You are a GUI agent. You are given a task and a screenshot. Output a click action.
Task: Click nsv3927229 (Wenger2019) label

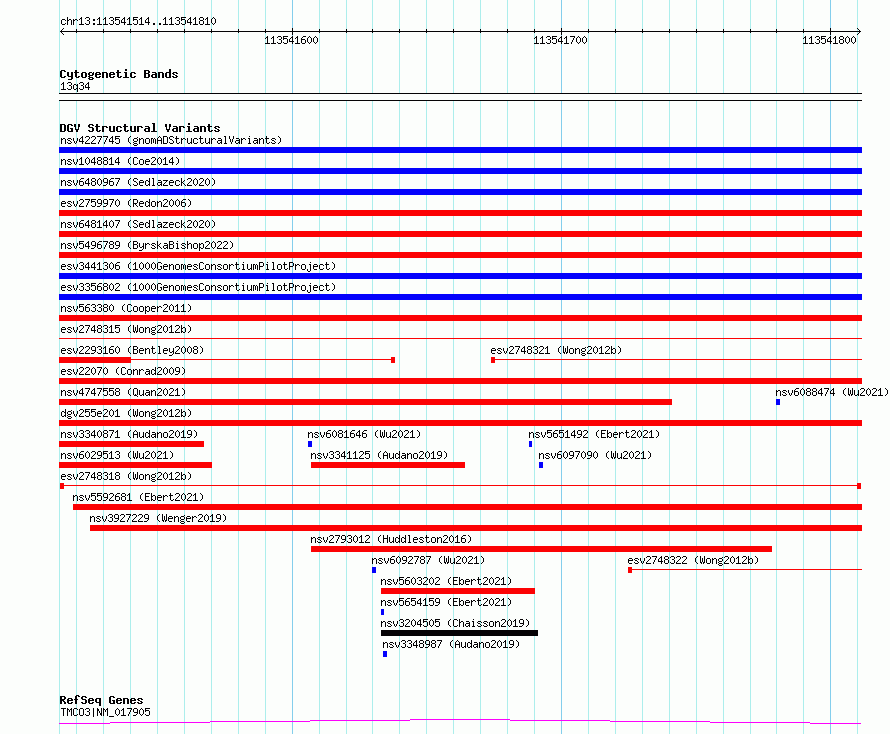tap(158, 518)
